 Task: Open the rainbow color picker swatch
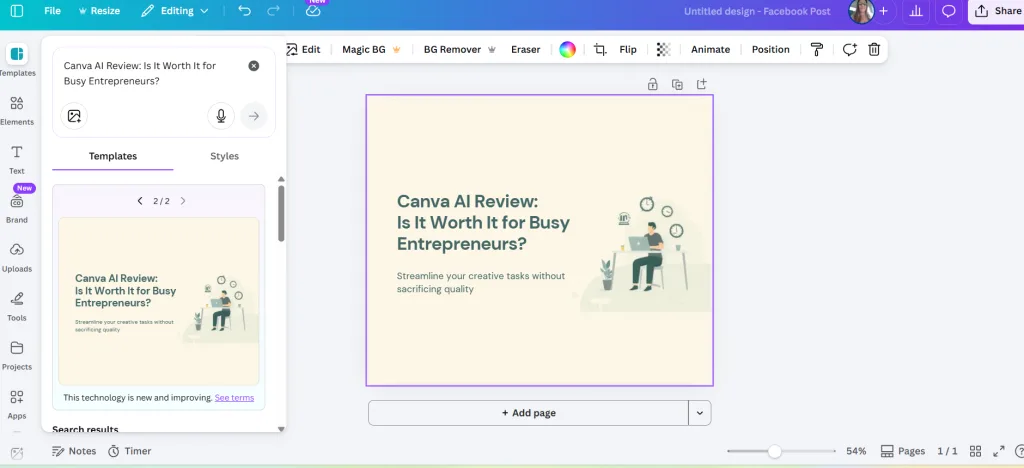click(568, 50)
